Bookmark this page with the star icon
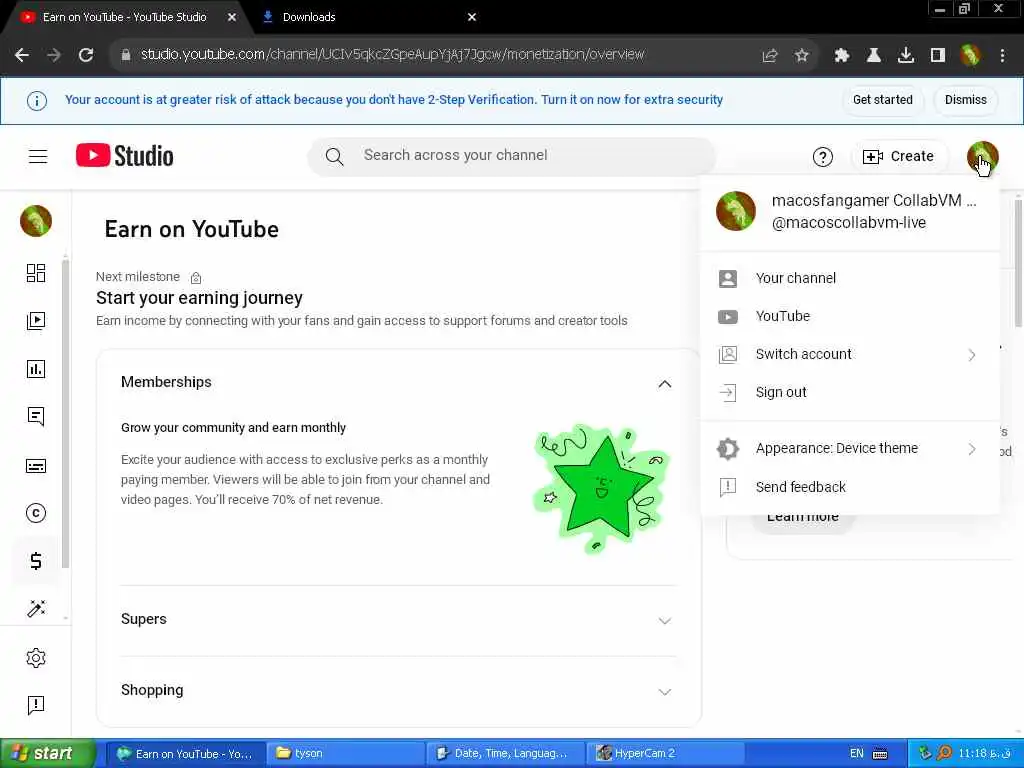 pos(802,56)
